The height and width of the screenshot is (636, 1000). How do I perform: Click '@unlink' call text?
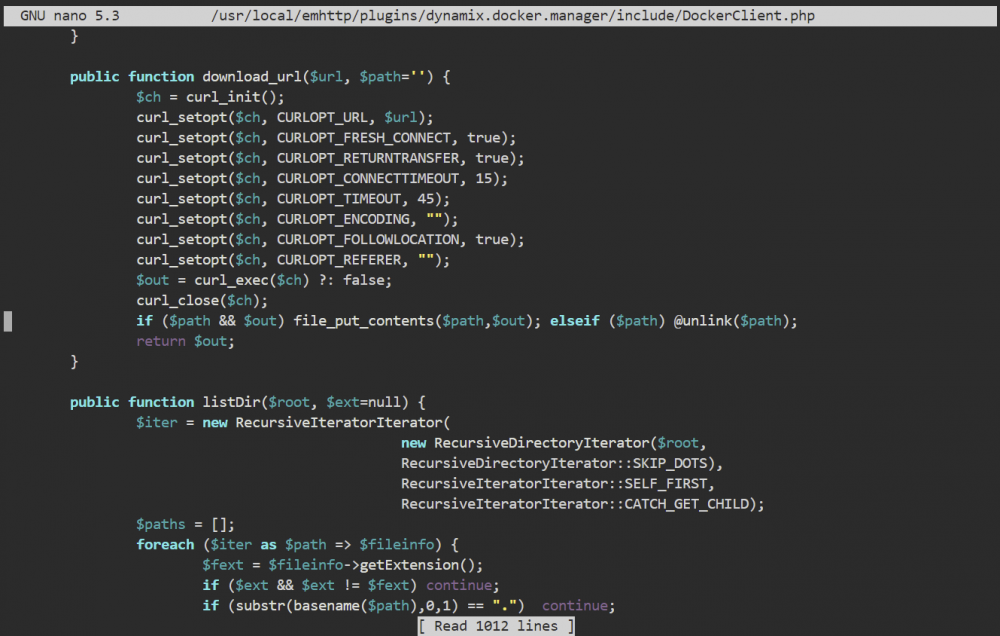tap(703, 321)
